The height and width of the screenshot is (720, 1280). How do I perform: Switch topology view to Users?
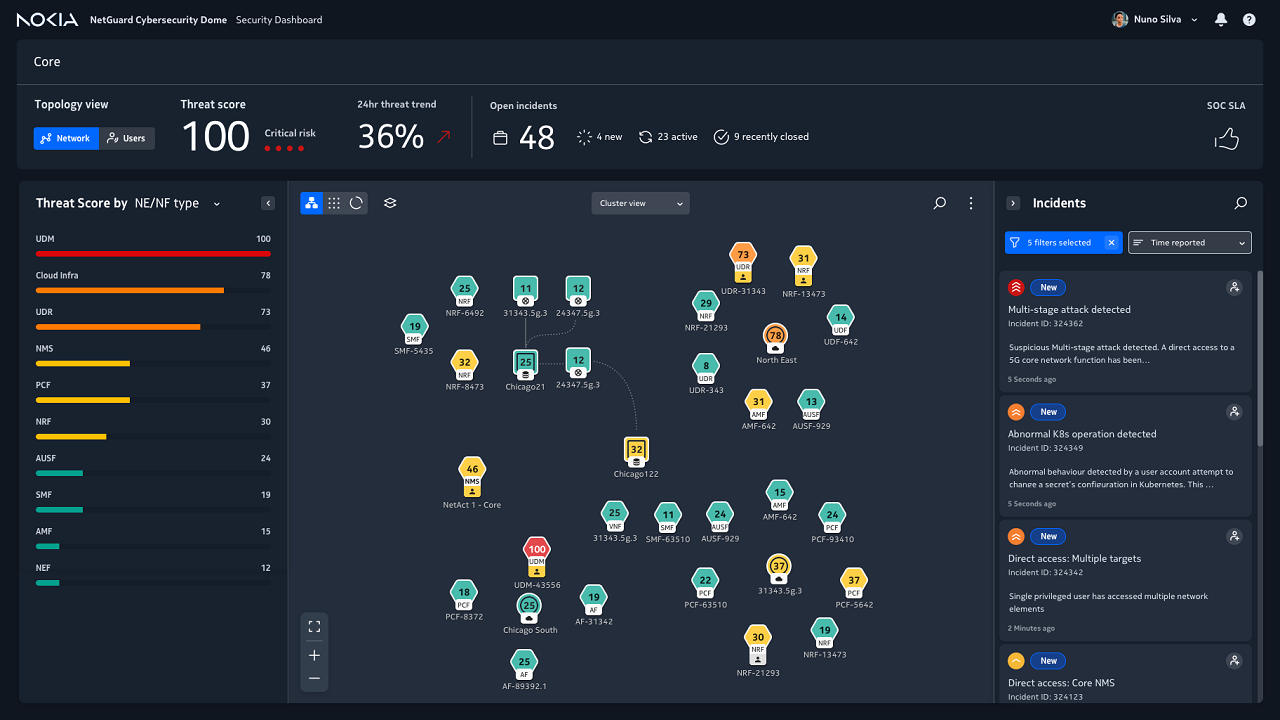(127, 138)
